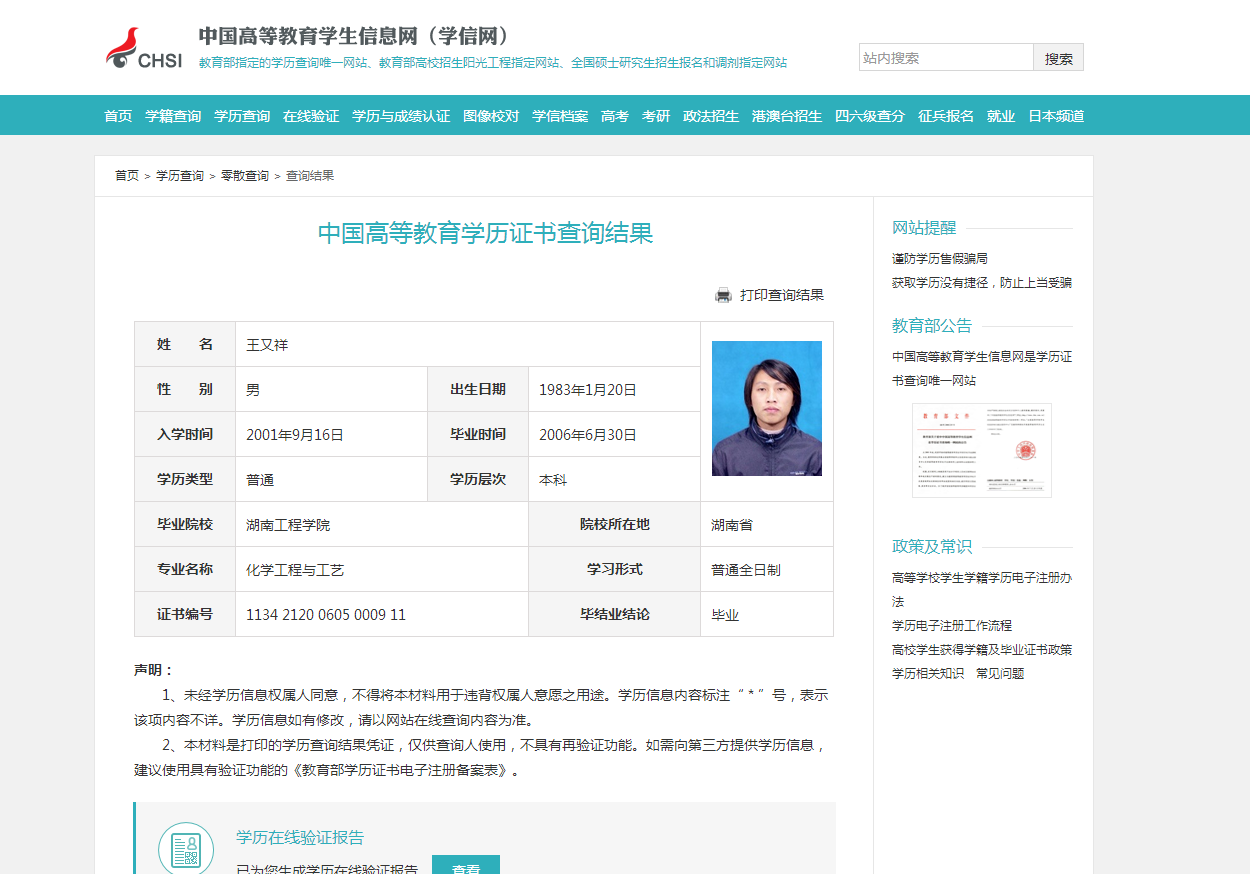
Task: Click the printer icon beside 打印查询结果
Action: 724,295
